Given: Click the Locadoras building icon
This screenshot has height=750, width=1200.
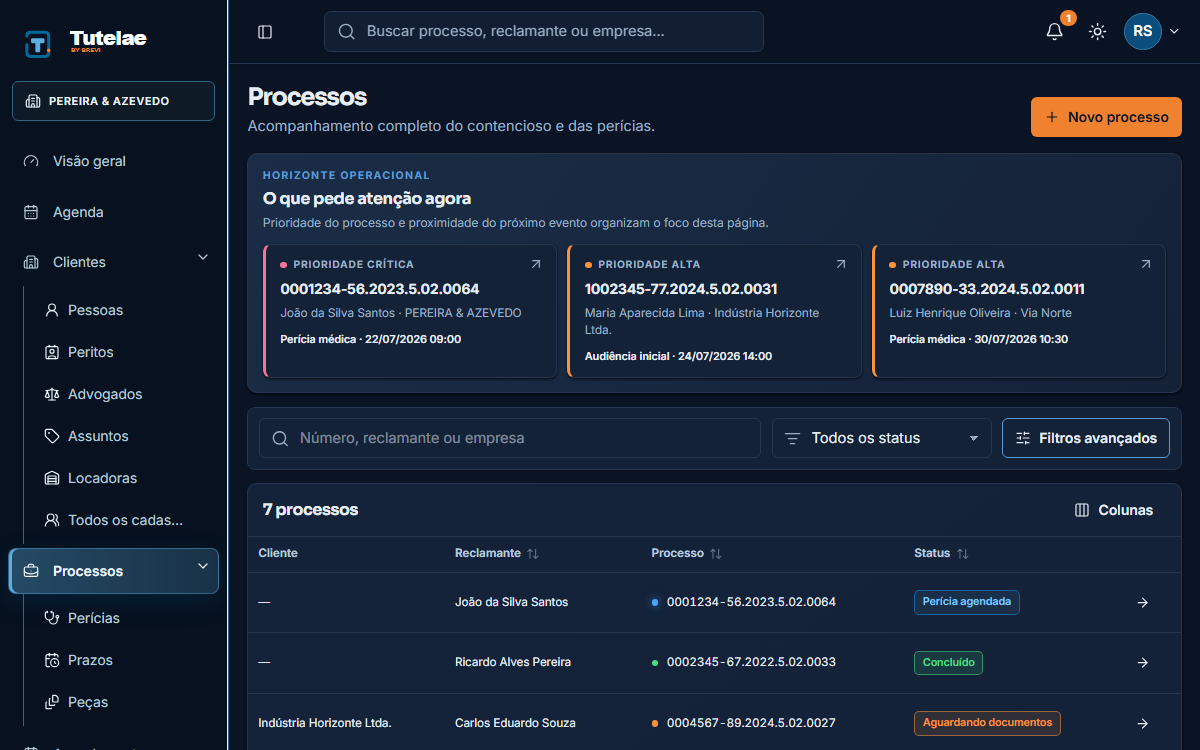Looking at the screenshot, I should coord(52,478).
